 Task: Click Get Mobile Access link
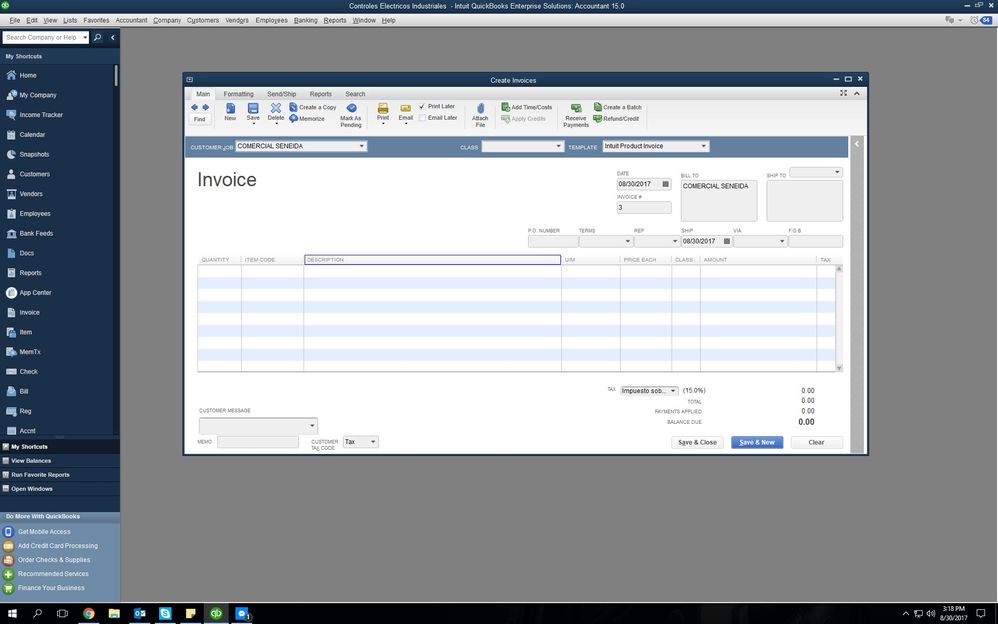point(44,532)
